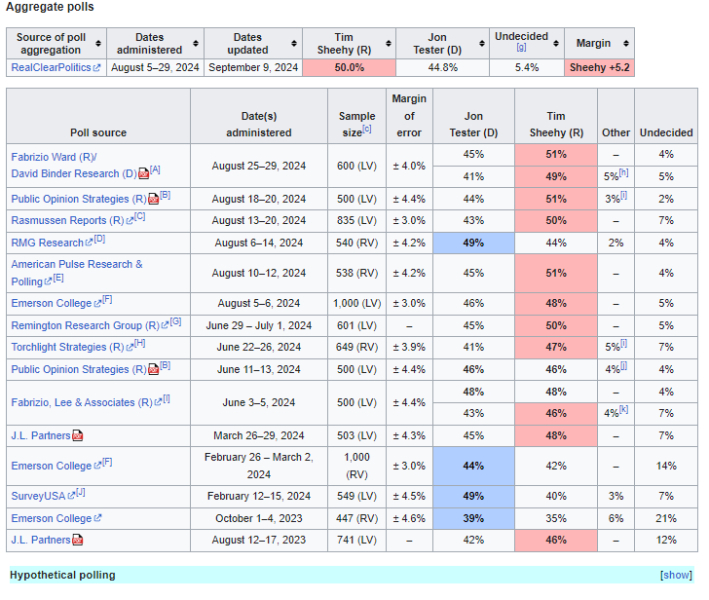Open footnote [c] beside Sample size
Screen dimensions: 709x600
[367, 129]
